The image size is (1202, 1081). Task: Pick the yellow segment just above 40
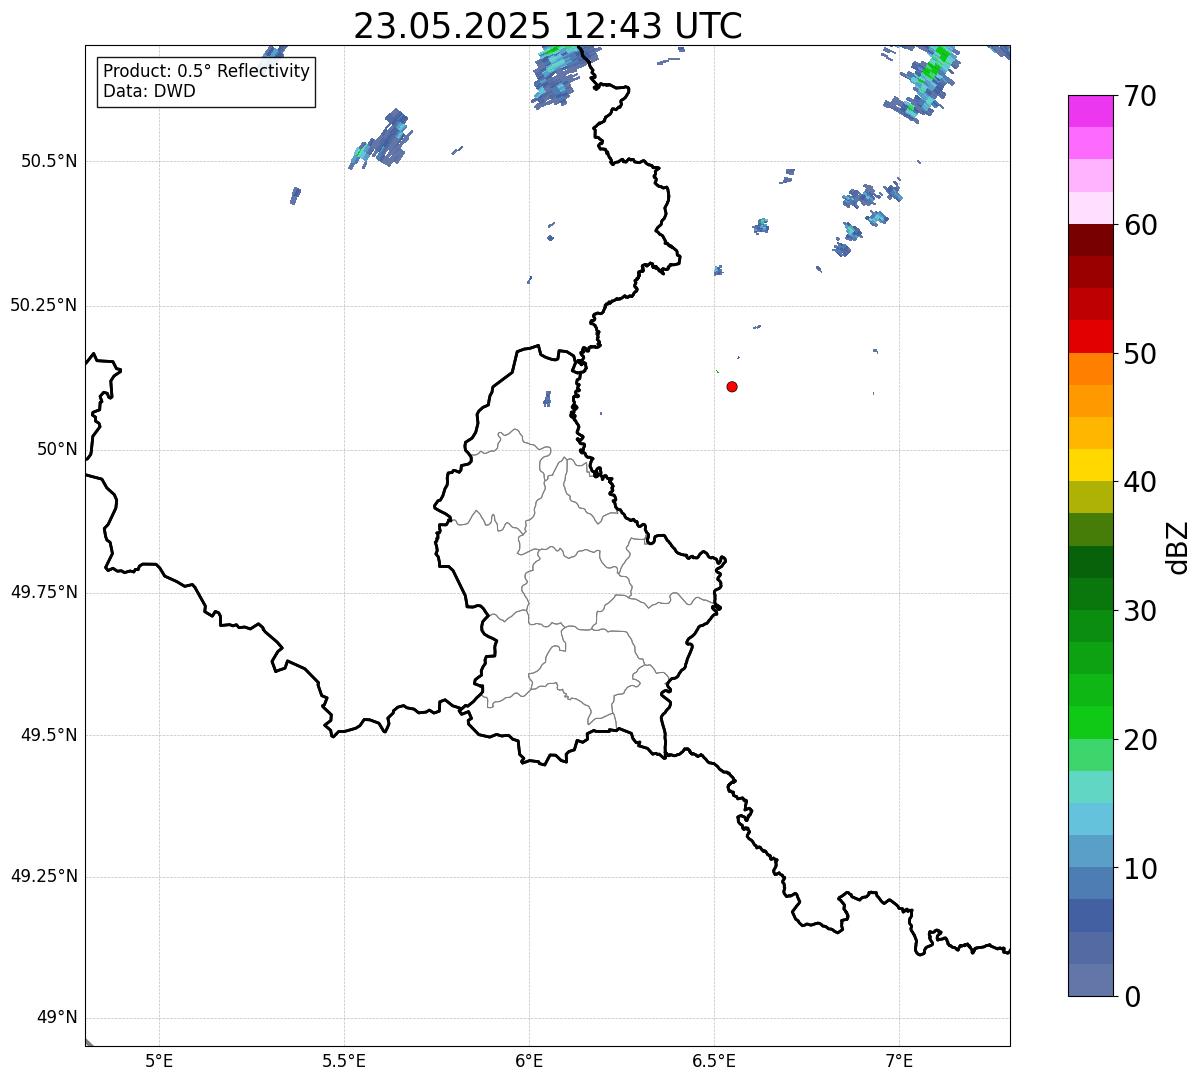1090,465
